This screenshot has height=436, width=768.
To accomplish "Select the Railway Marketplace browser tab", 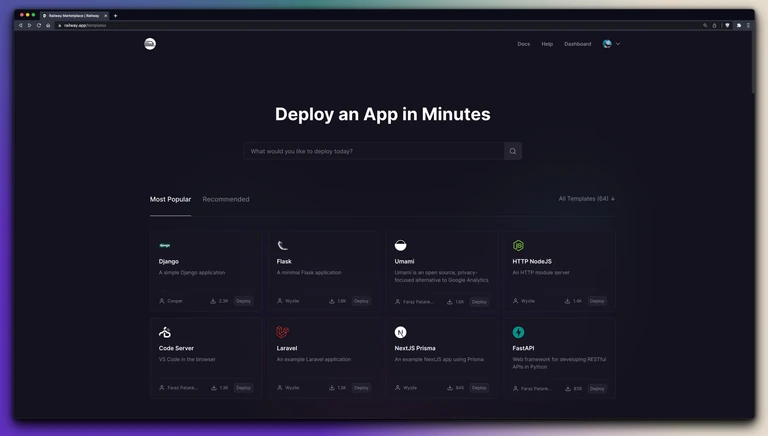I will pos(74,16).
